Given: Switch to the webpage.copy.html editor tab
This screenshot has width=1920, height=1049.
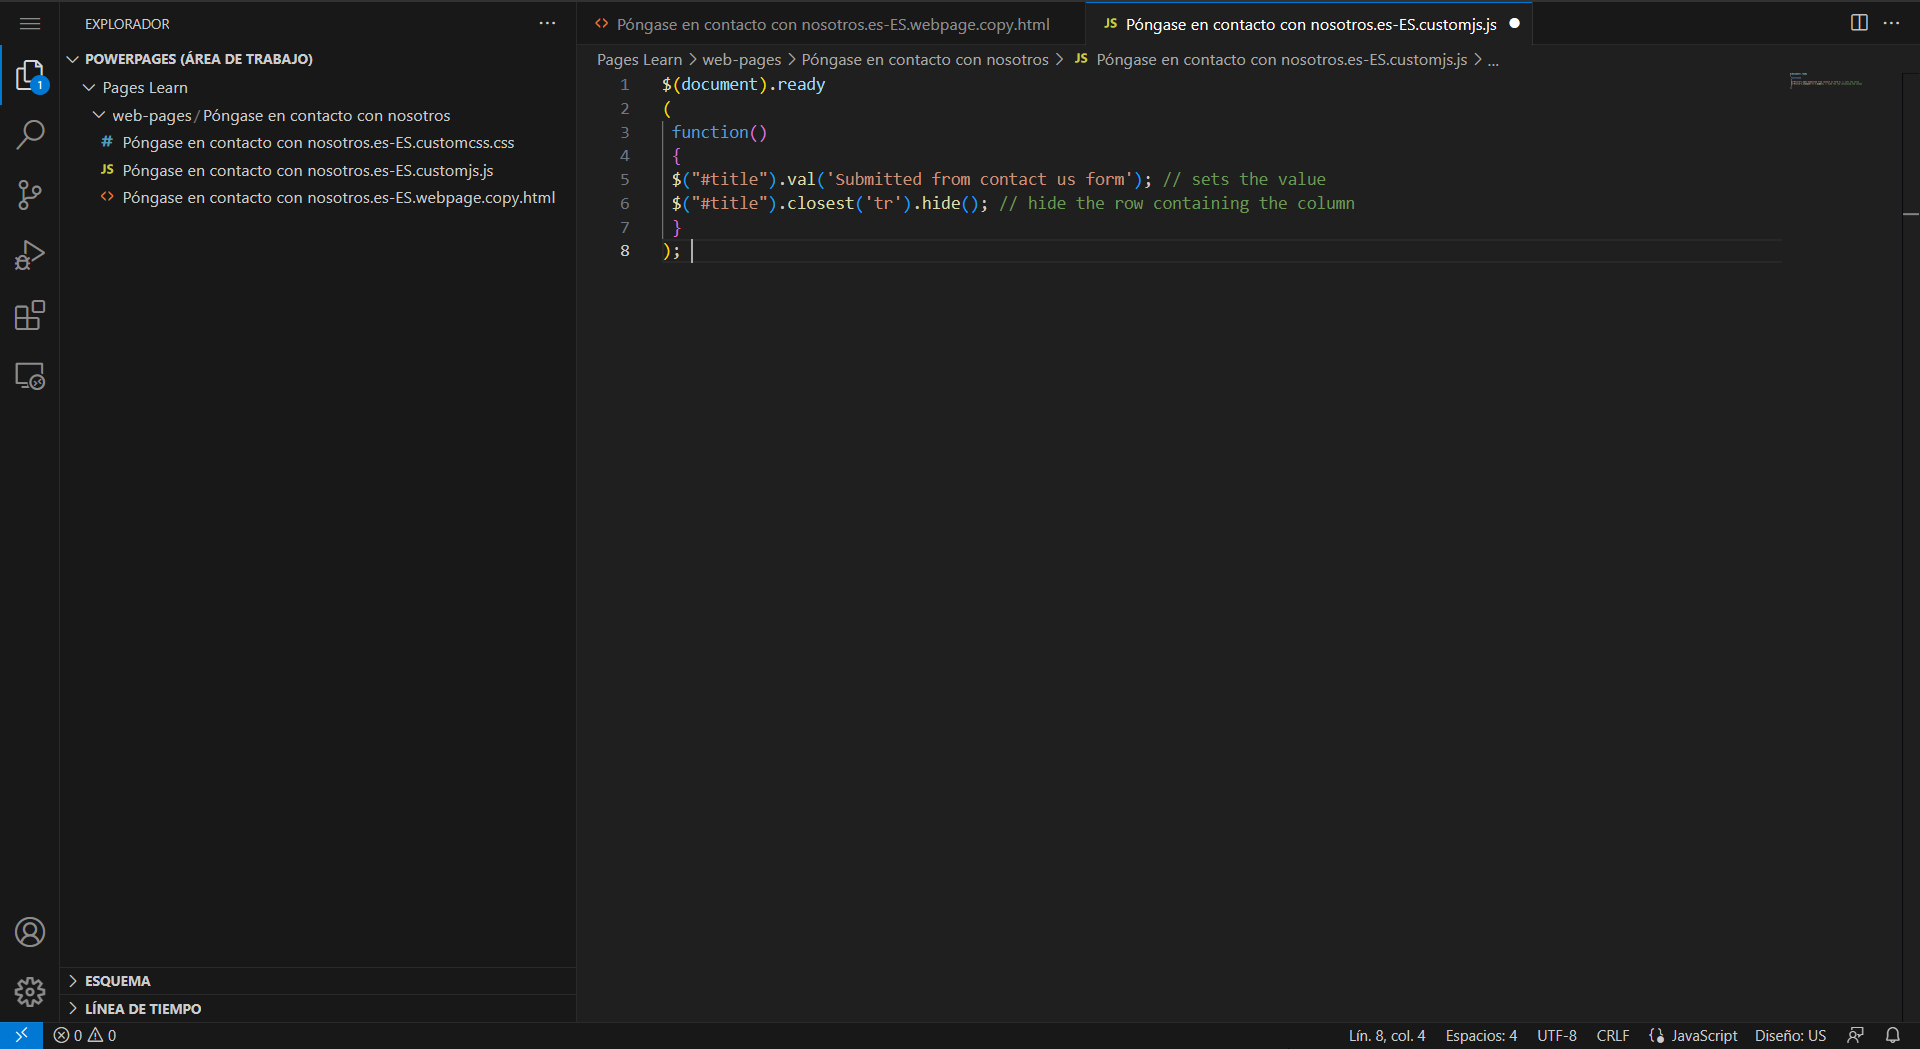Looking at the screenshot, I should pyautogui.click(x=832, y=24).
